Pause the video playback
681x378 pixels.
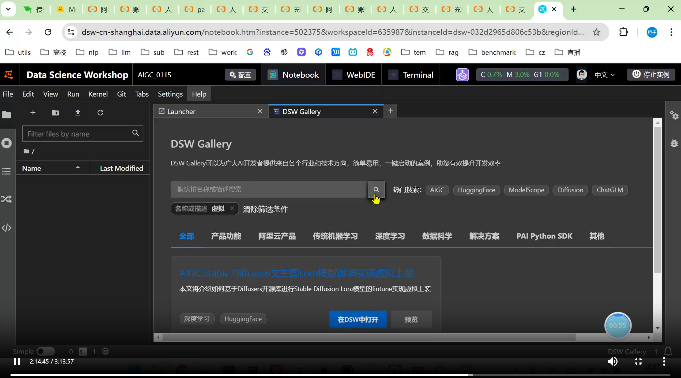[x=17, y=361]
